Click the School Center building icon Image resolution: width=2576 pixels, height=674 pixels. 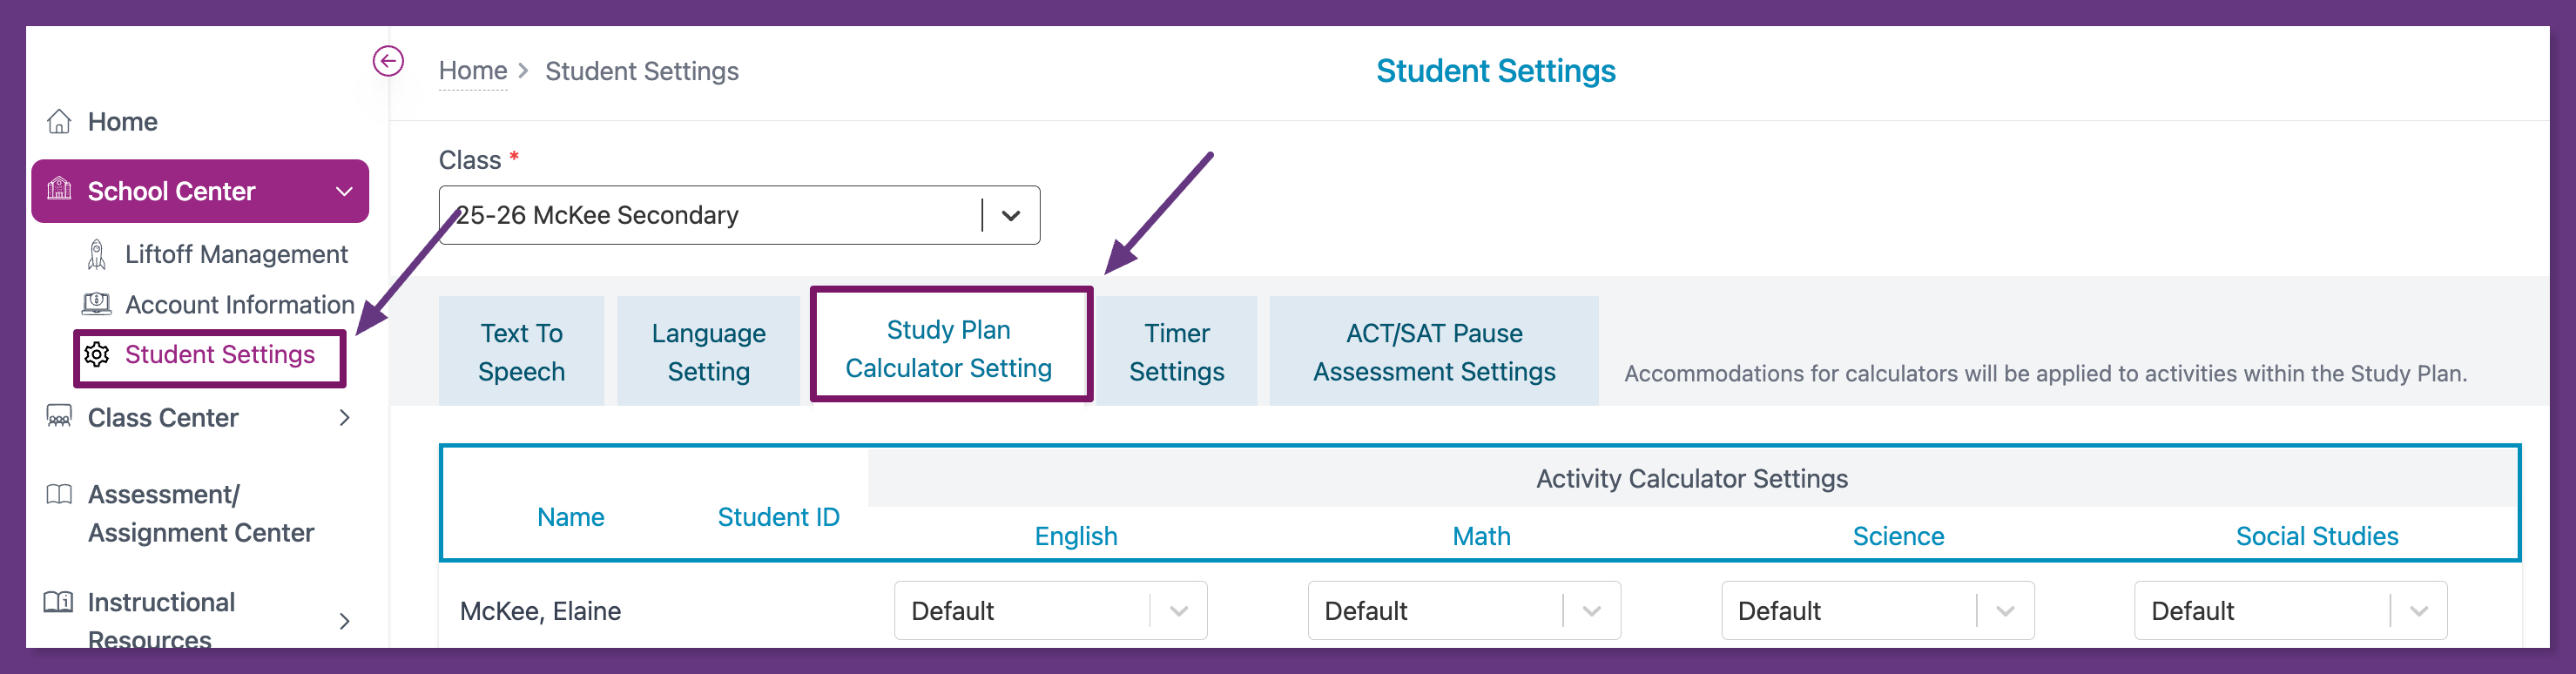tap(59, 189)
